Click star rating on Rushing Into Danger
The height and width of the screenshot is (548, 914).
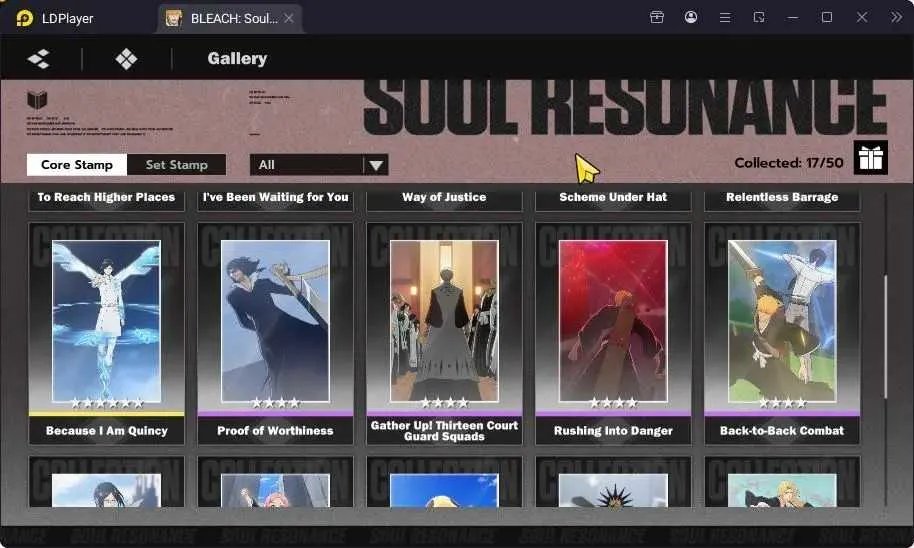coord(613,403)
